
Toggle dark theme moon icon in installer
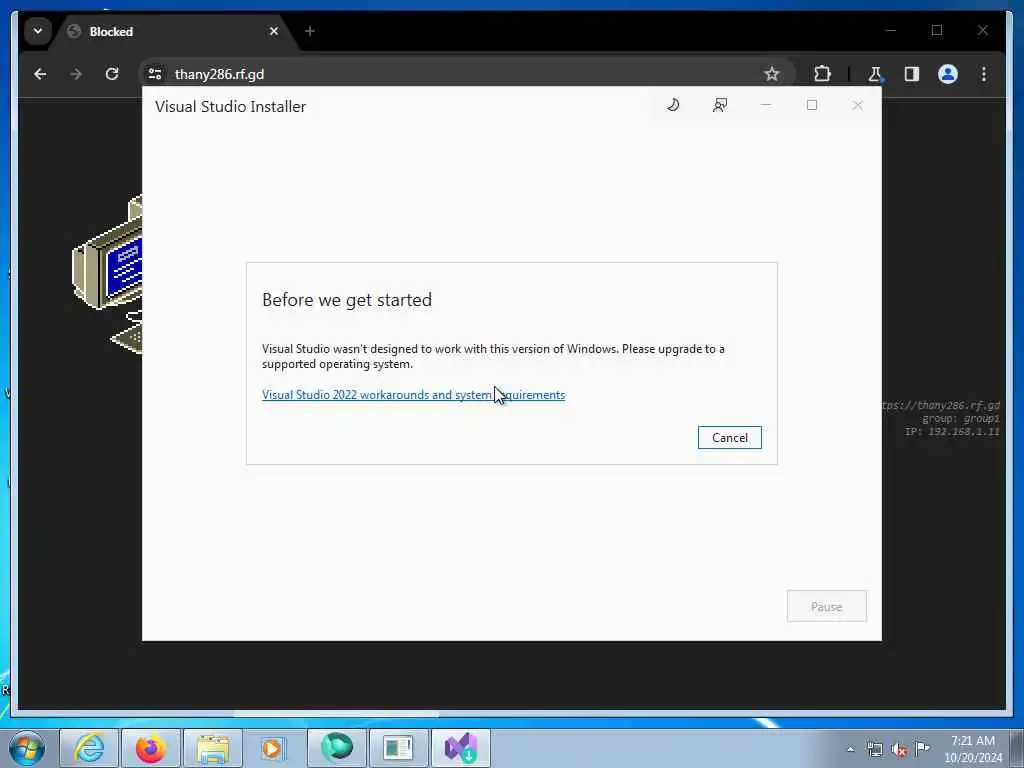click(x=673, y=105)
